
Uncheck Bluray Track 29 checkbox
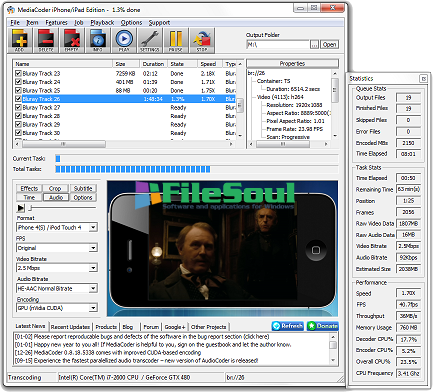pyautogui.click(x=18, y=124)
